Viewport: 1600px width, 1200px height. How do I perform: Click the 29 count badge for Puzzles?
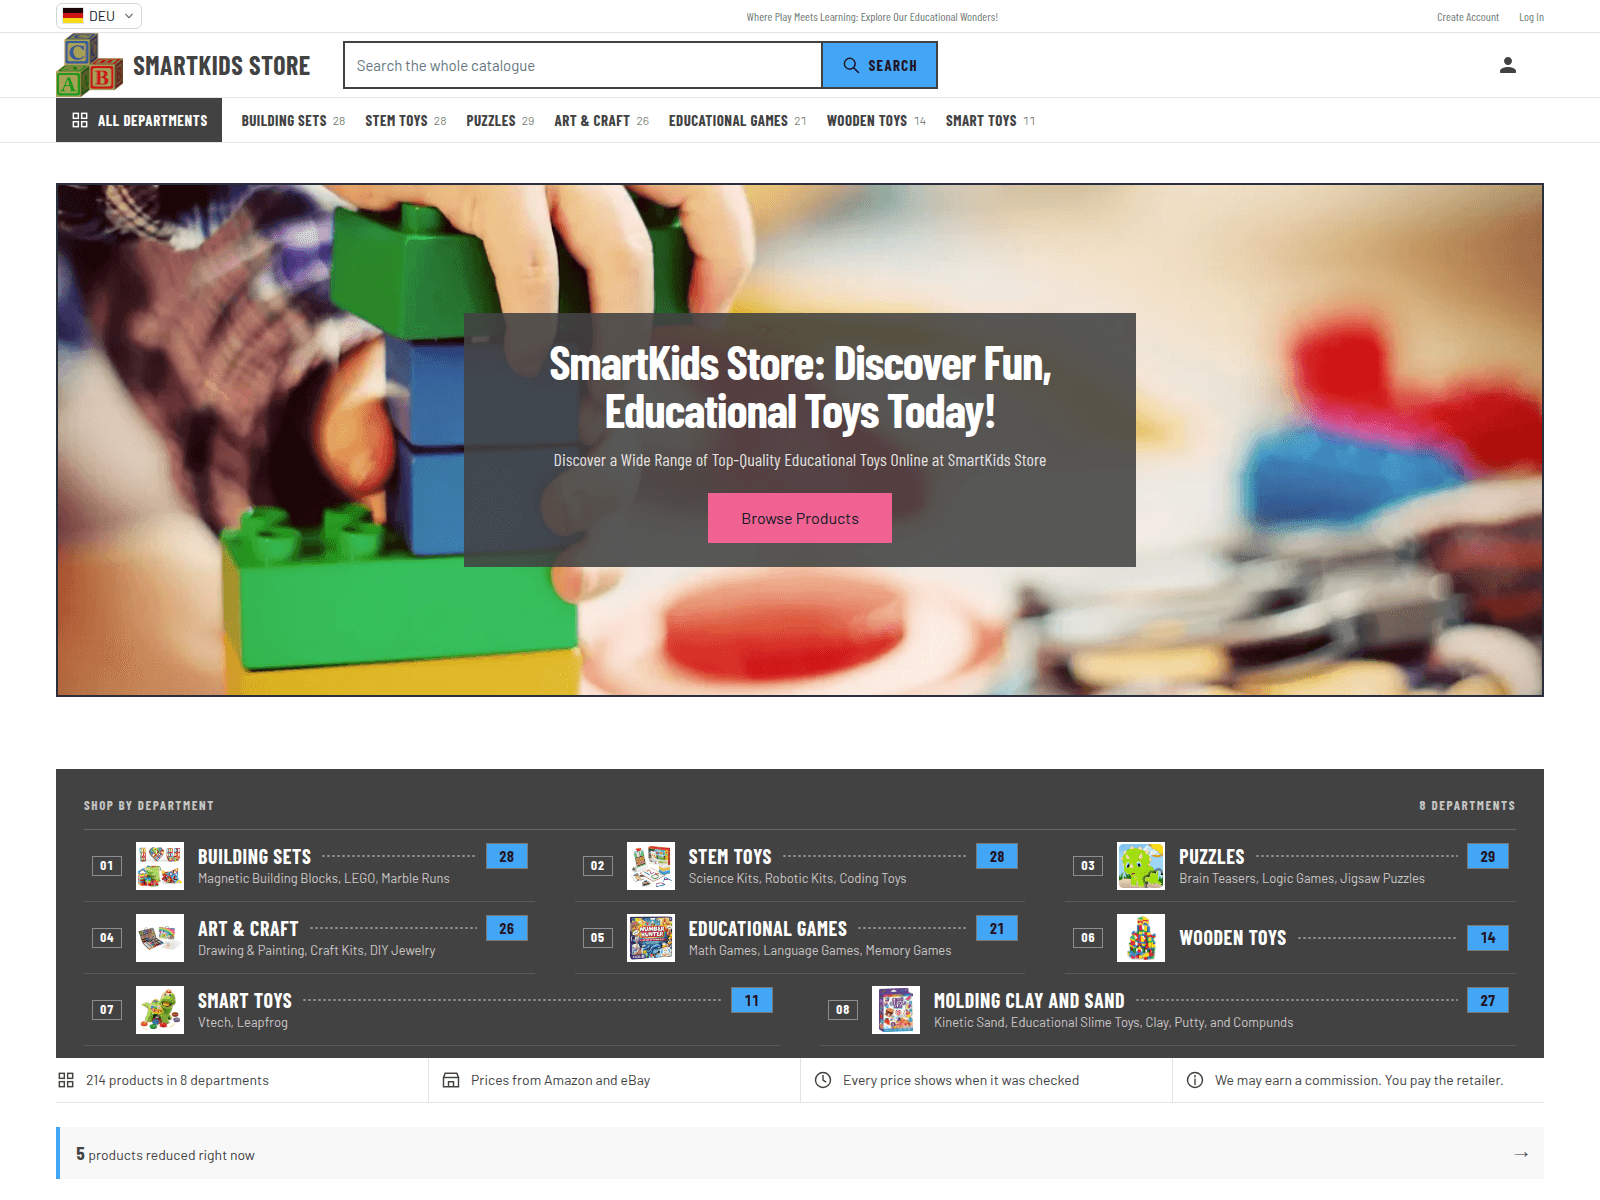click(1488, 856)
